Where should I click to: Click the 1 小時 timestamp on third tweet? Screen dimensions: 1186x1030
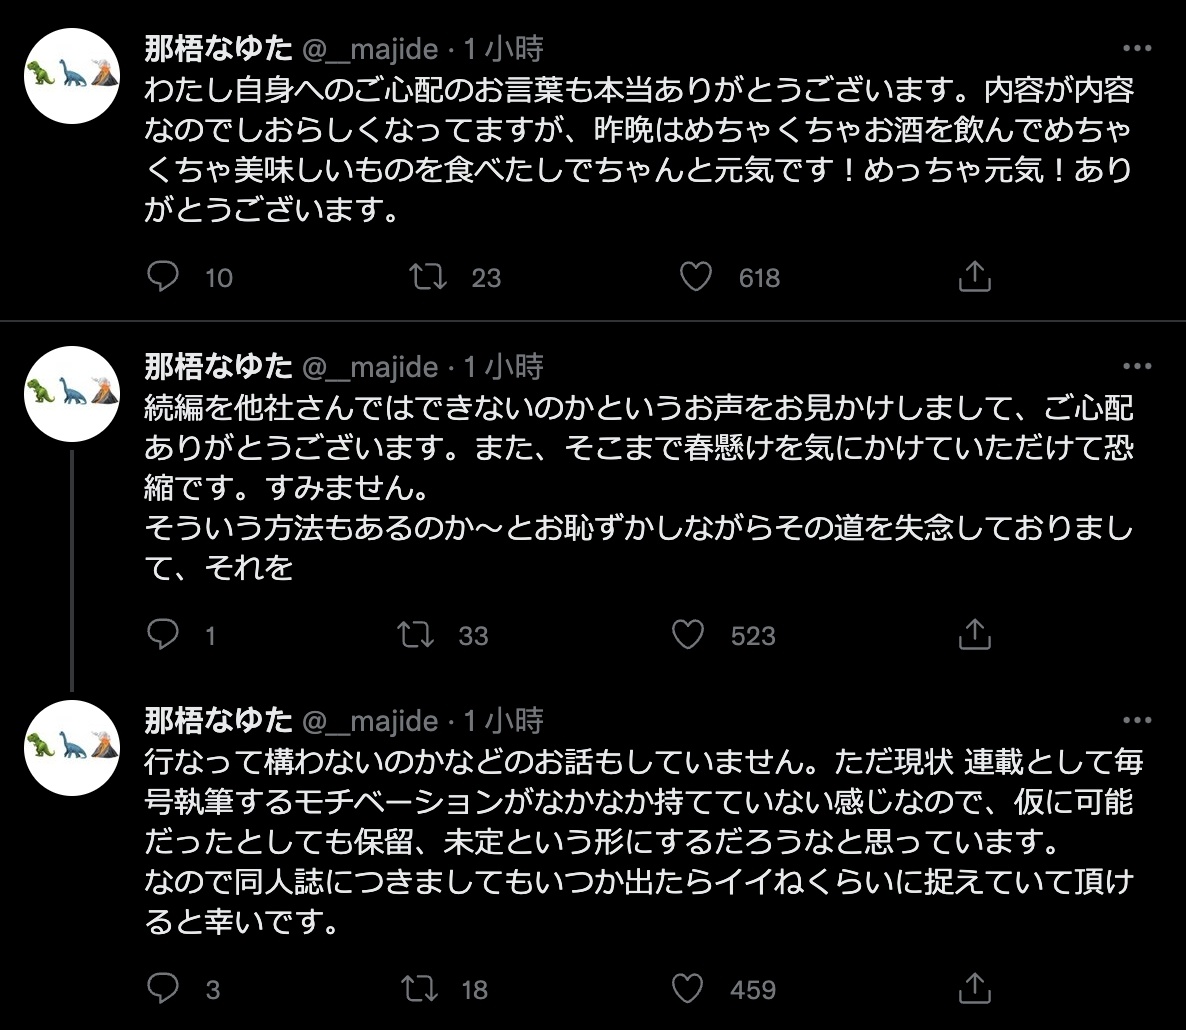point(503,720)
